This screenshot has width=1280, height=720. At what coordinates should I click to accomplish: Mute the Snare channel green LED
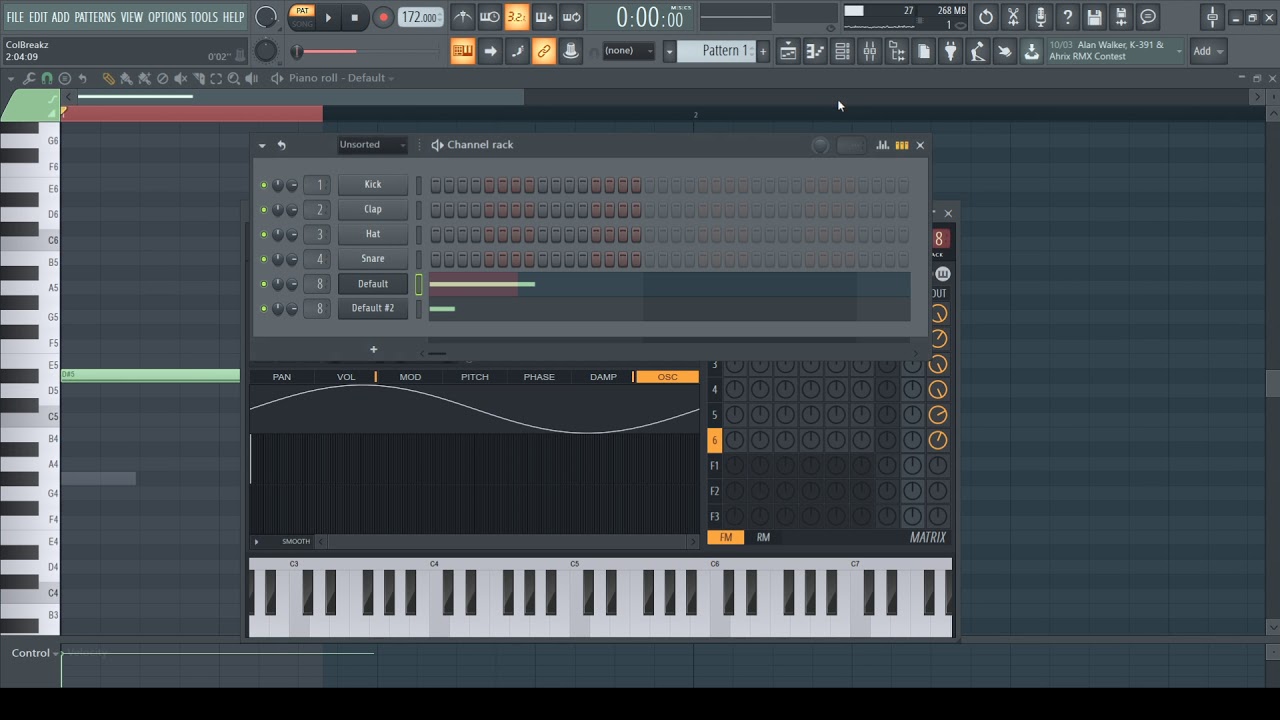(x=264, y=259)
